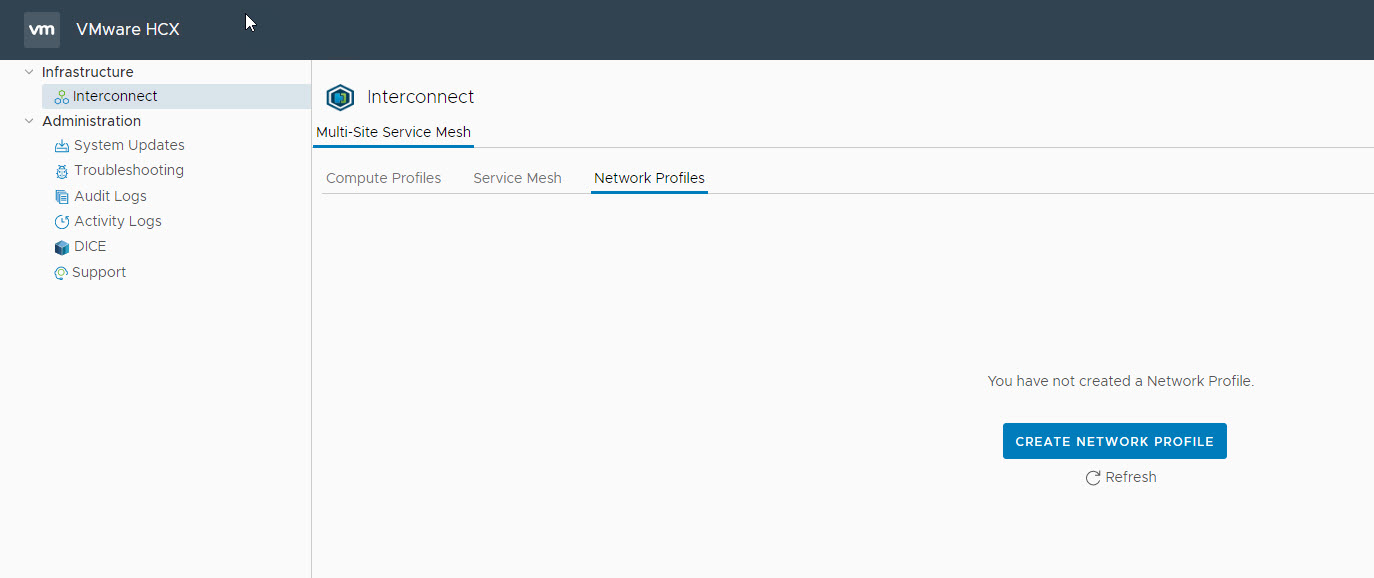Click the Support icon in sidebar
1374x578 pixels.
(61, 273)
